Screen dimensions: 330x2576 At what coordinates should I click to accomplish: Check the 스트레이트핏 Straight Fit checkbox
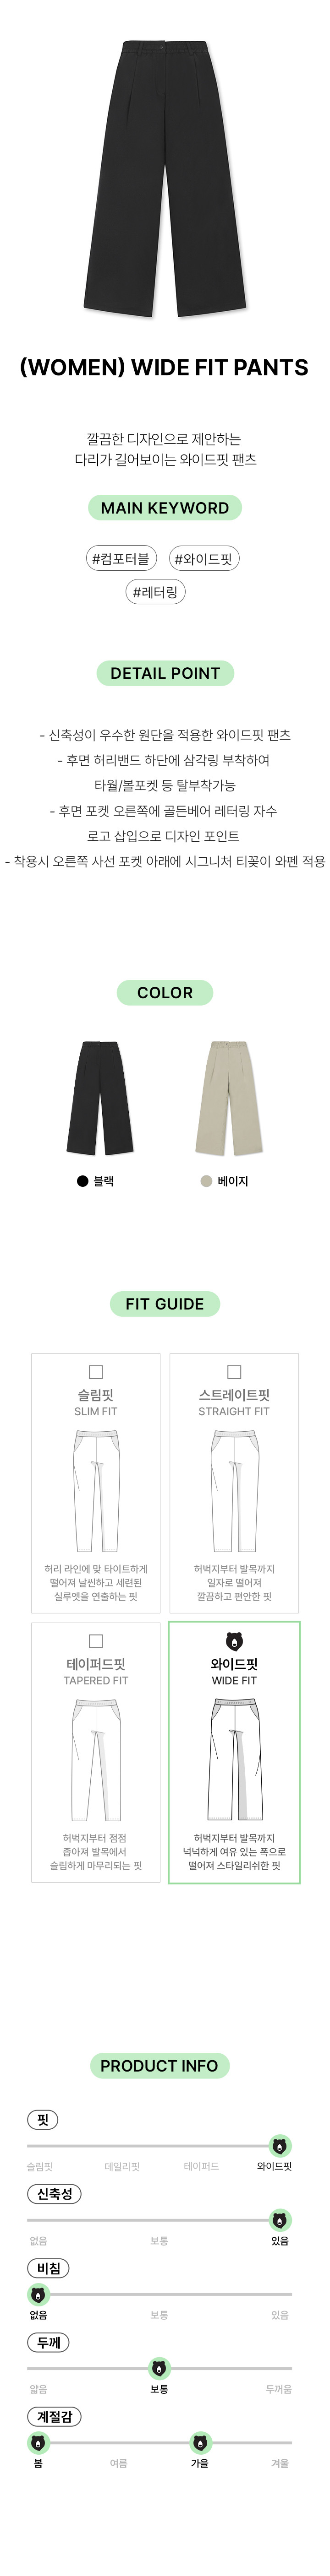(x=234, y=1372)
